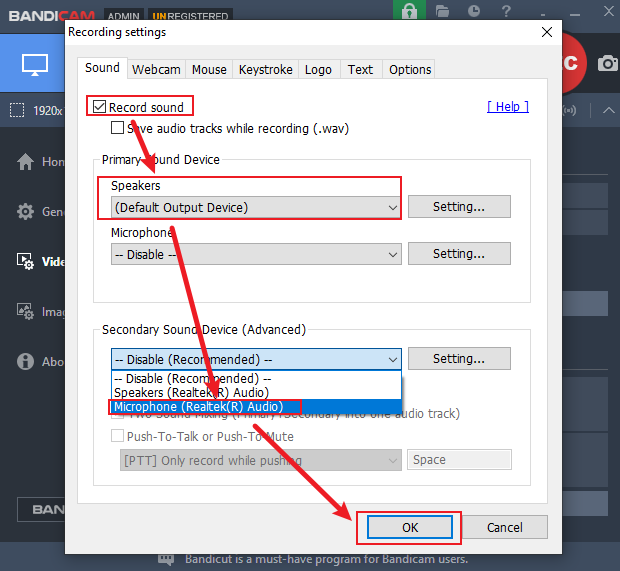The height and width of the screenshot is (571, 620).
Task: Open the PTT Only record while pushing dropdown
Action: pos(261,460)
